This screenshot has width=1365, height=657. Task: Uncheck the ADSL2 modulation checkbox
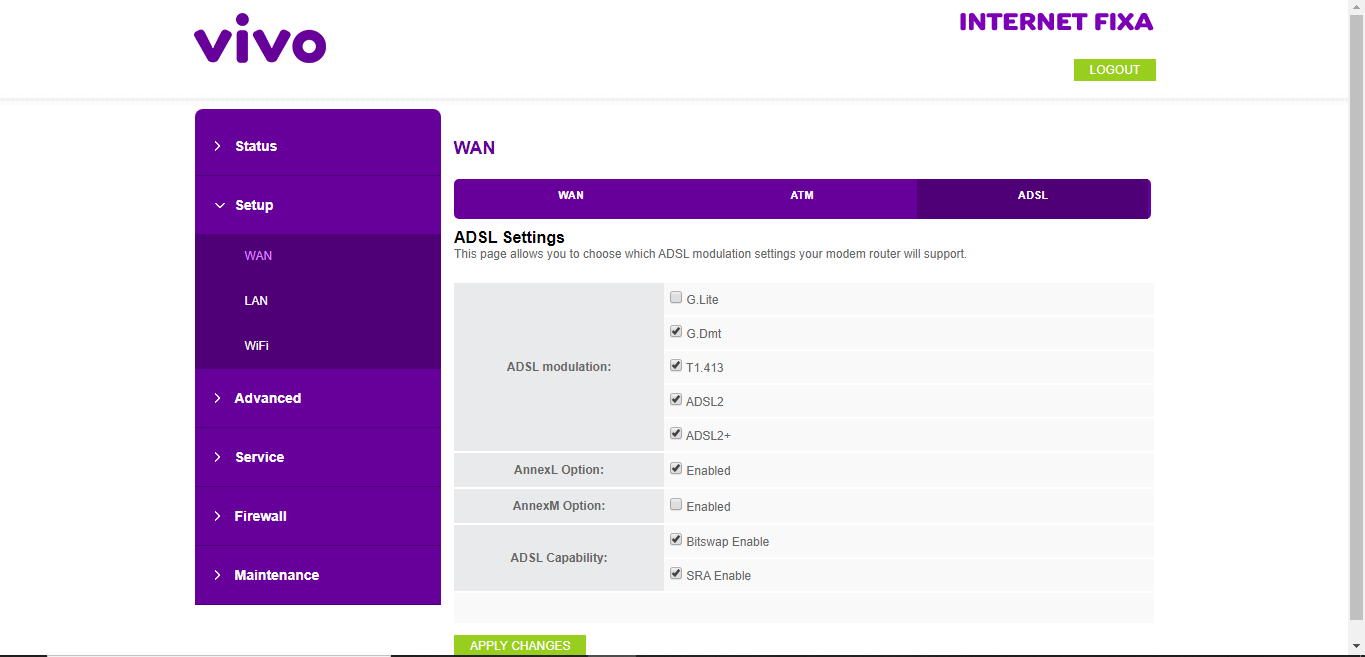tap(676, 399)
